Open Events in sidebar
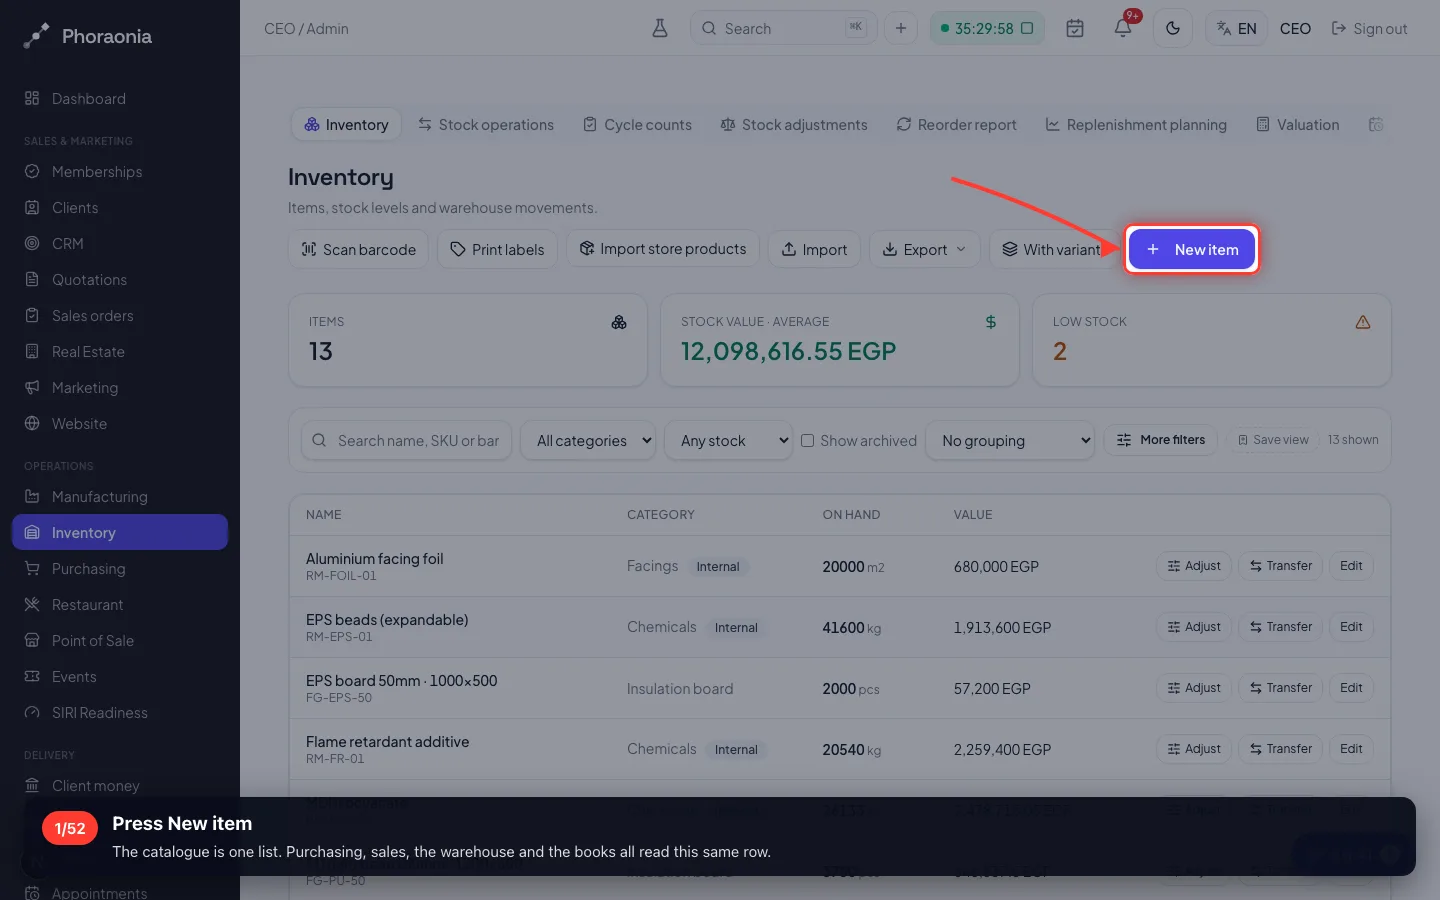Image resolution: width=1440 pixels, height=900 pixels. pos(120,676)
